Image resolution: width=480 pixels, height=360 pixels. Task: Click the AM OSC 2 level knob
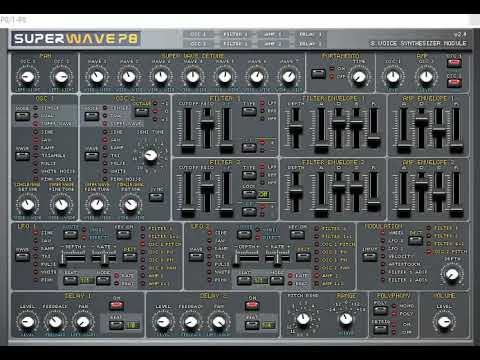coord(426,77)
